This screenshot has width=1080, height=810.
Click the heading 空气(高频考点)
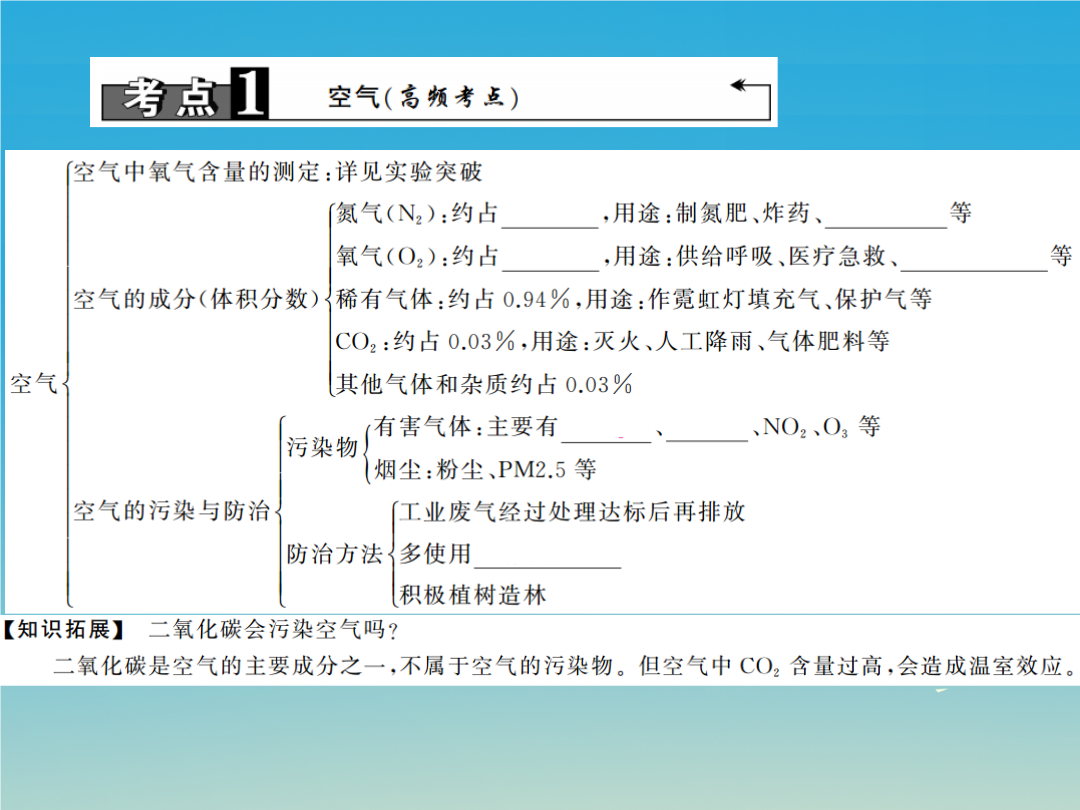[x=423, y=97]
